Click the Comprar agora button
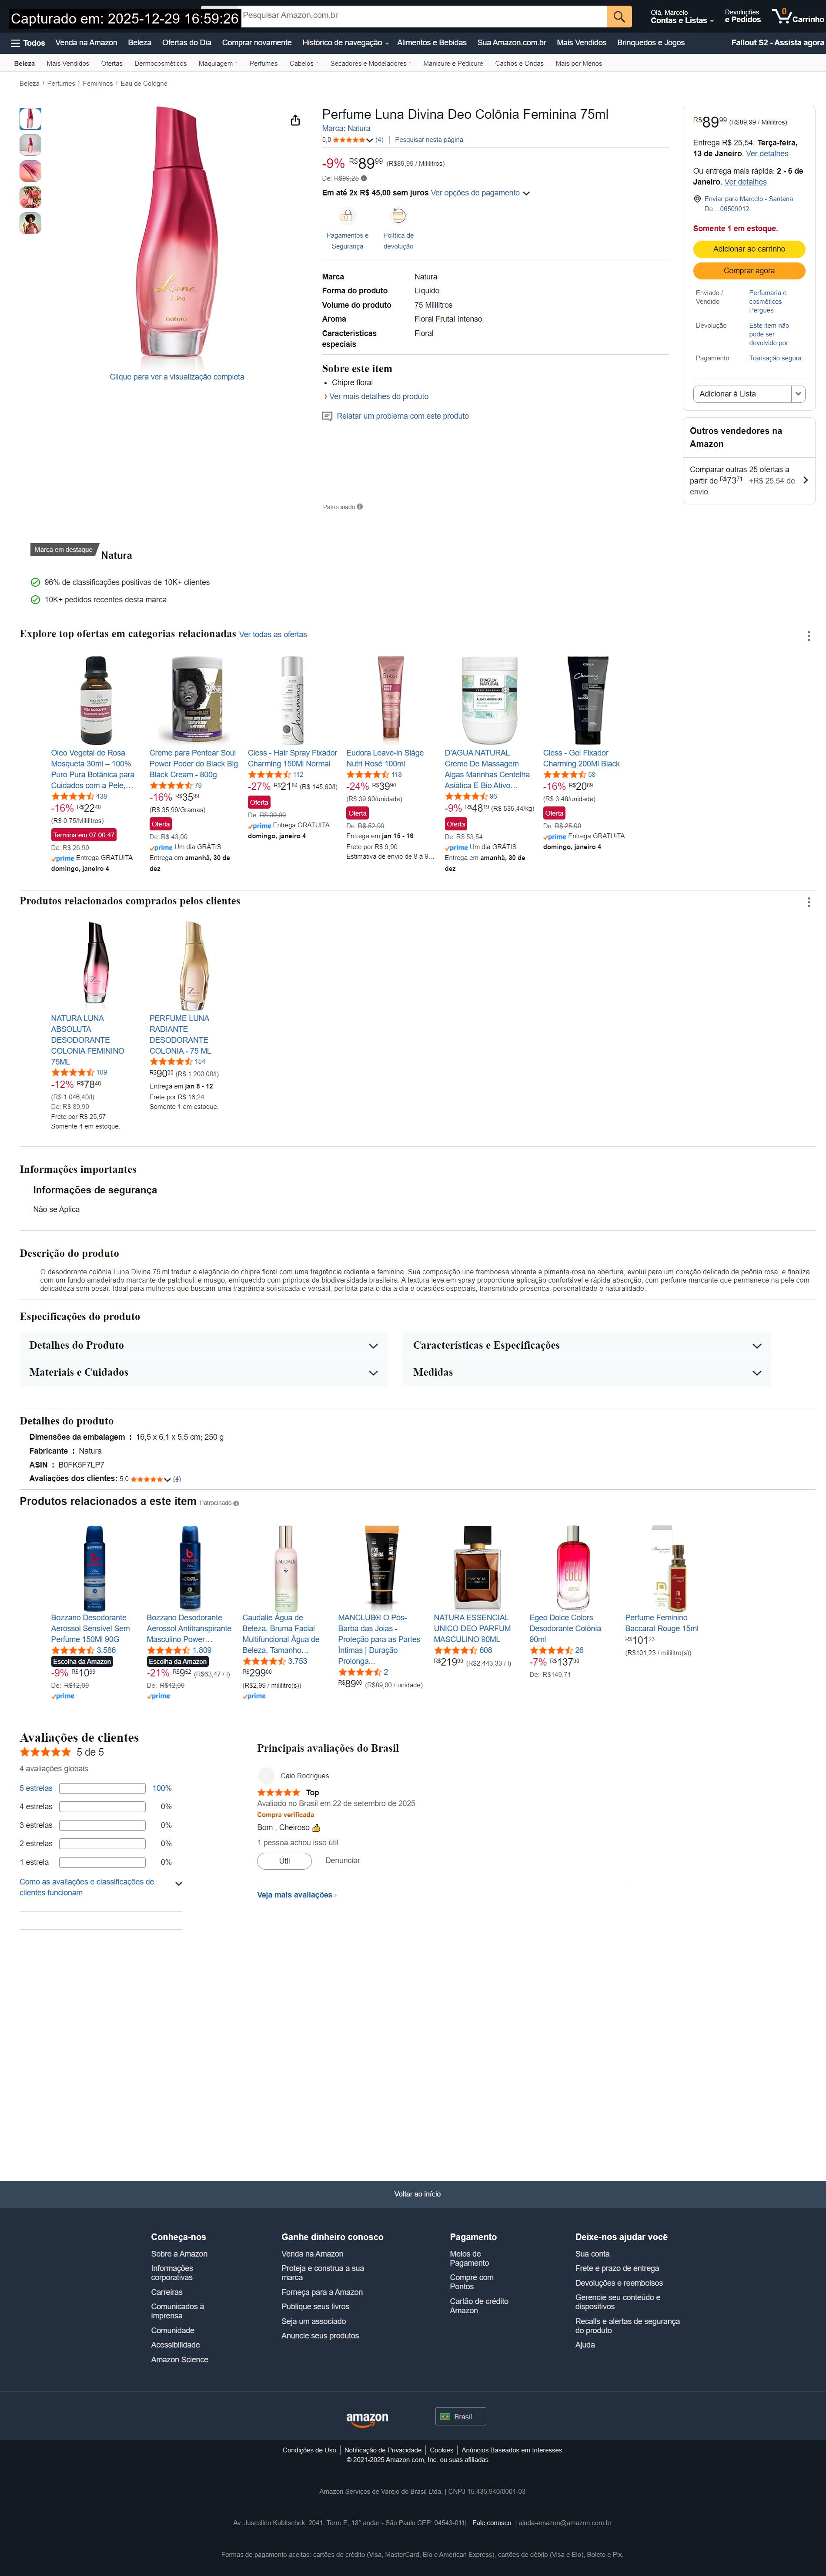The image size is (826, 2576). click(x=749, y=271)
